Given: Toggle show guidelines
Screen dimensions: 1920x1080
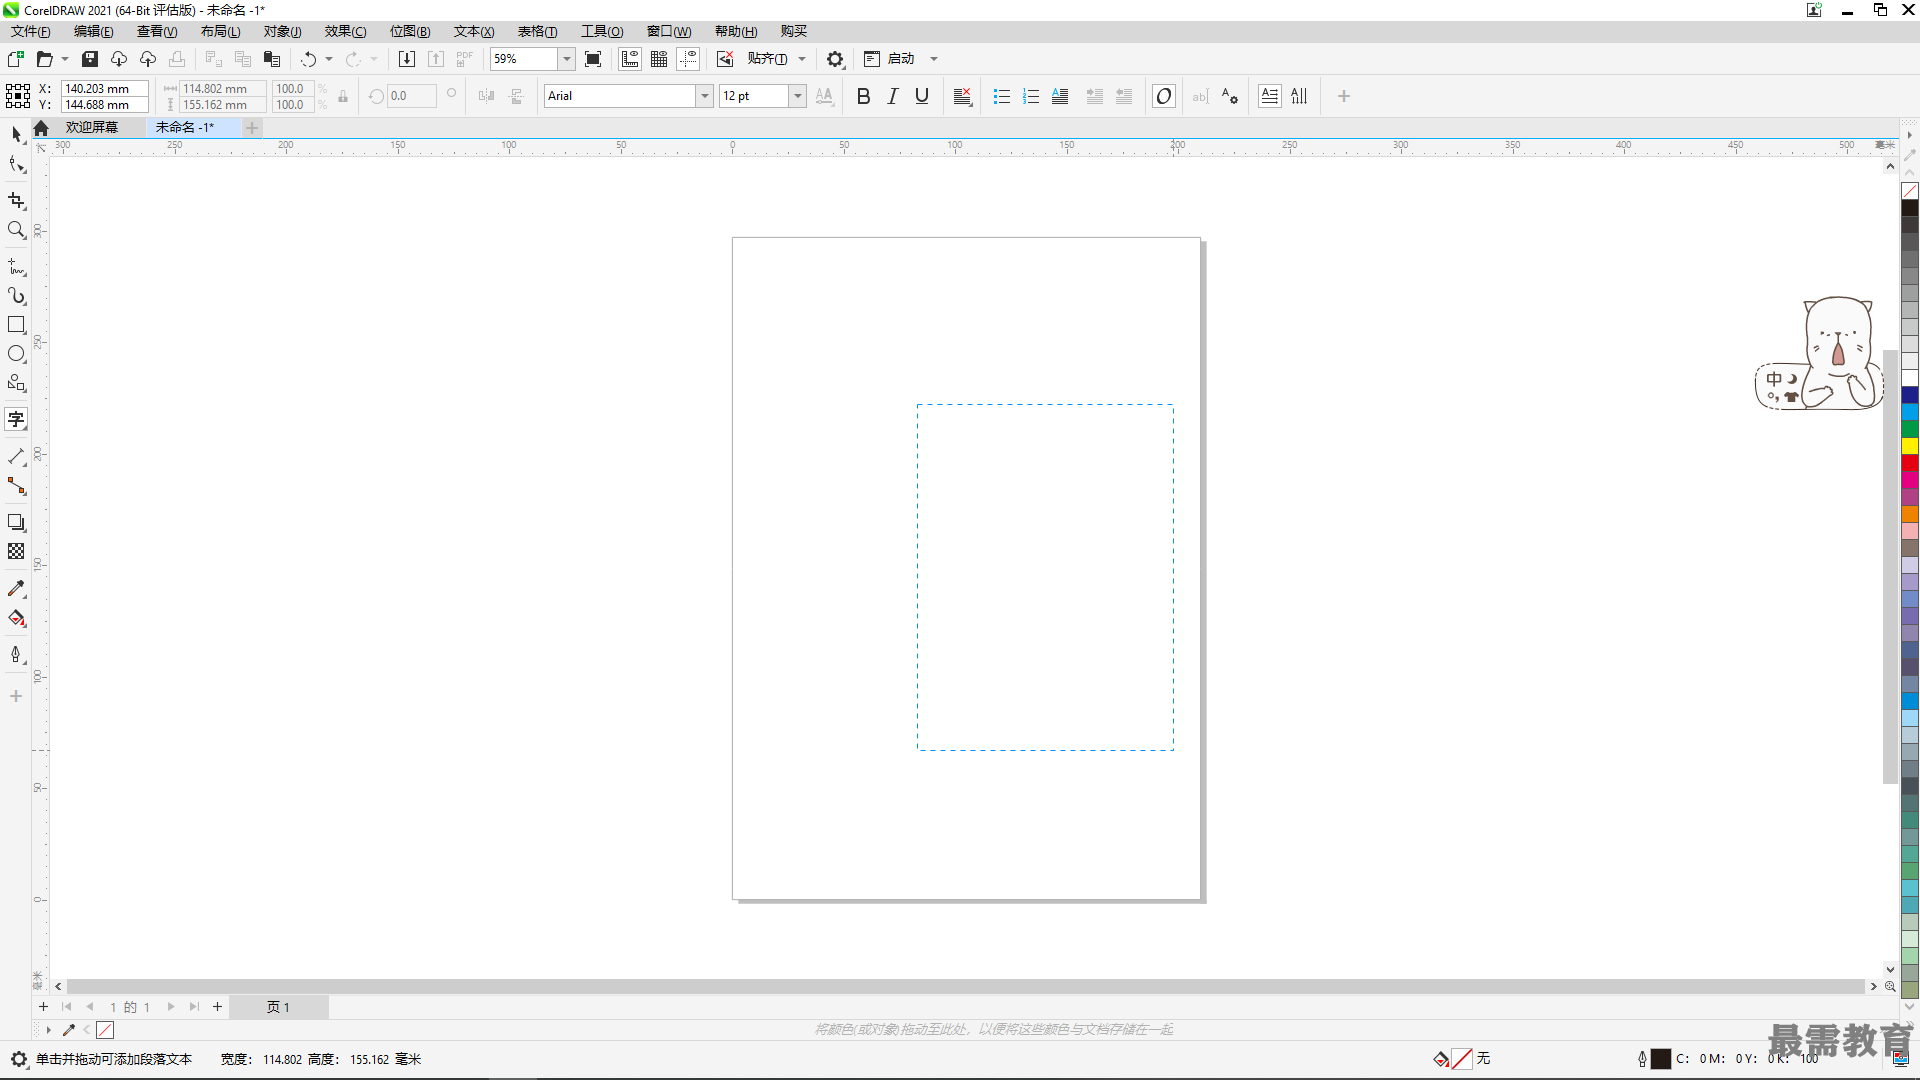Looking at the screenshot, I should click(x=688, y=59).
